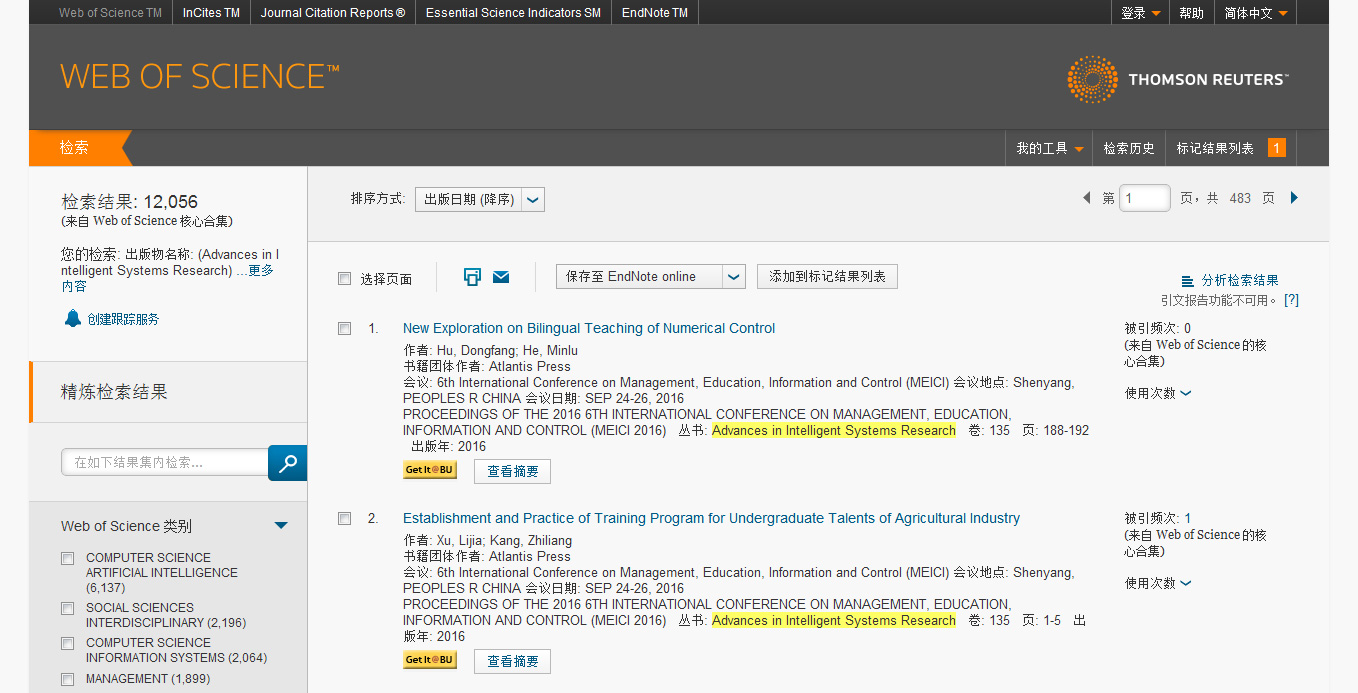This screenshot has height=693, width=1358.
Task: Open the search history menu
Action: tap(1129, 148)
